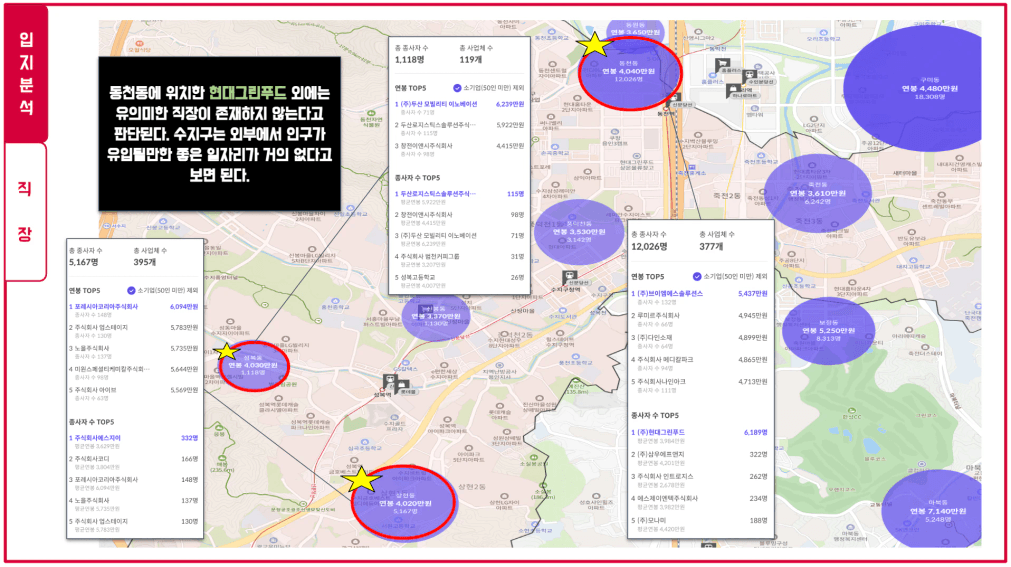Viewport: 1011px width, 567px height.
Task: Open 주식회사 엡스테이지 row showing 5,783만원
Action: click(x=133, y=331)
